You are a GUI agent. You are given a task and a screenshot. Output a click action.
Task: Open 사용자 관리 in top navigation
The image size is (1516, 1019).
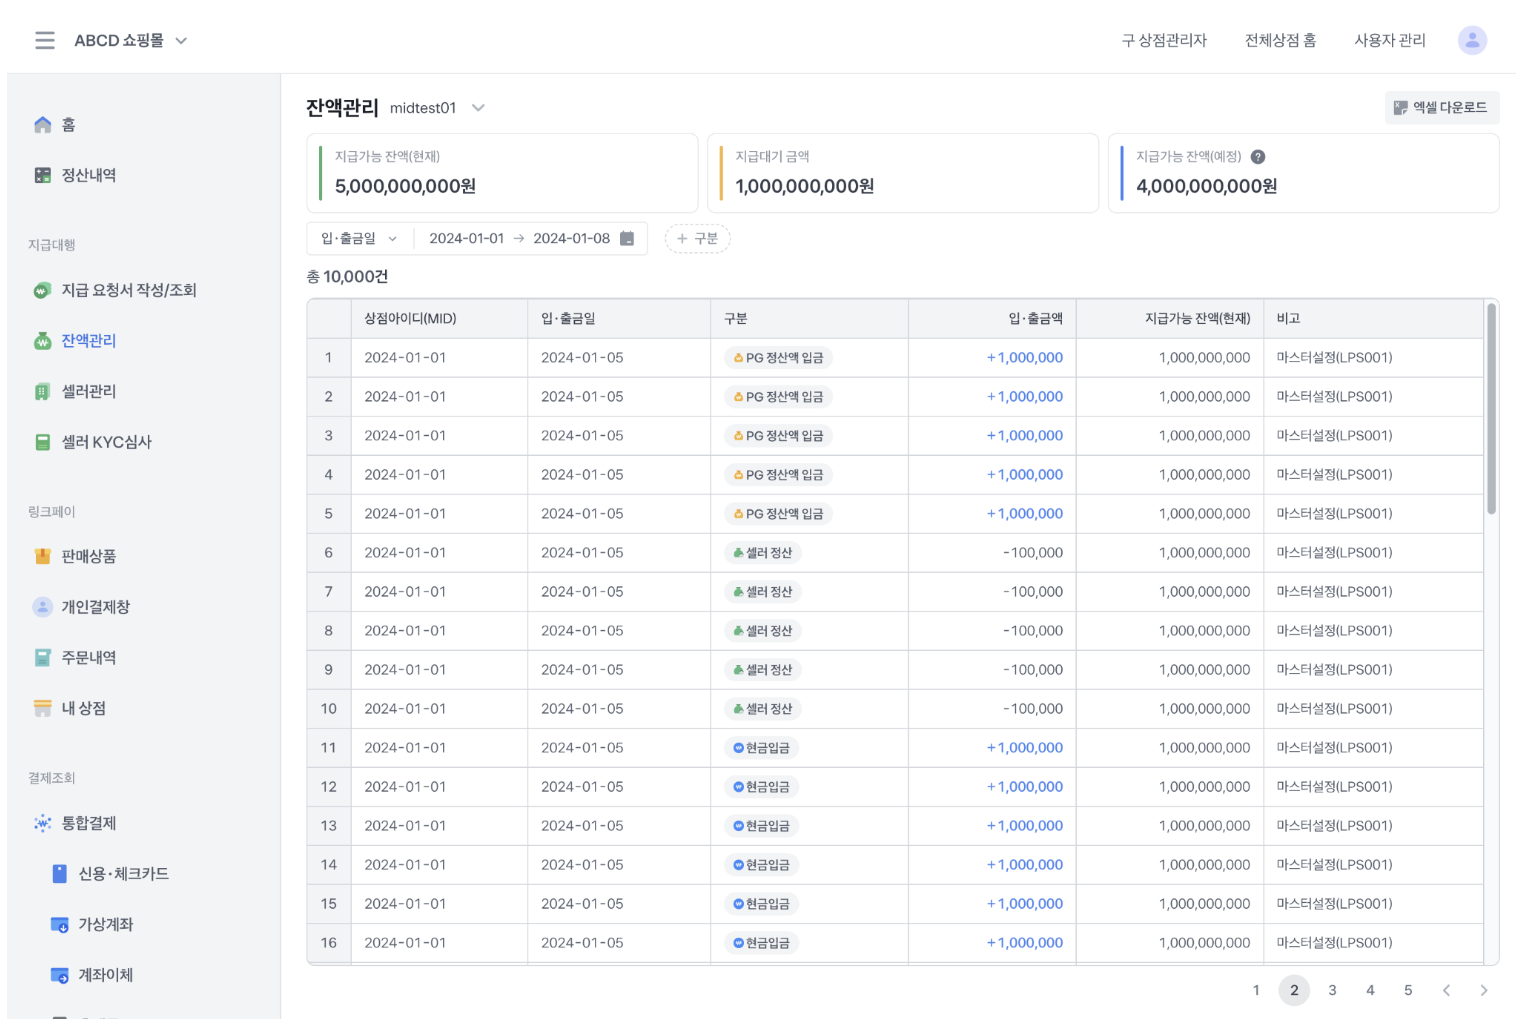coord(1389,40)
